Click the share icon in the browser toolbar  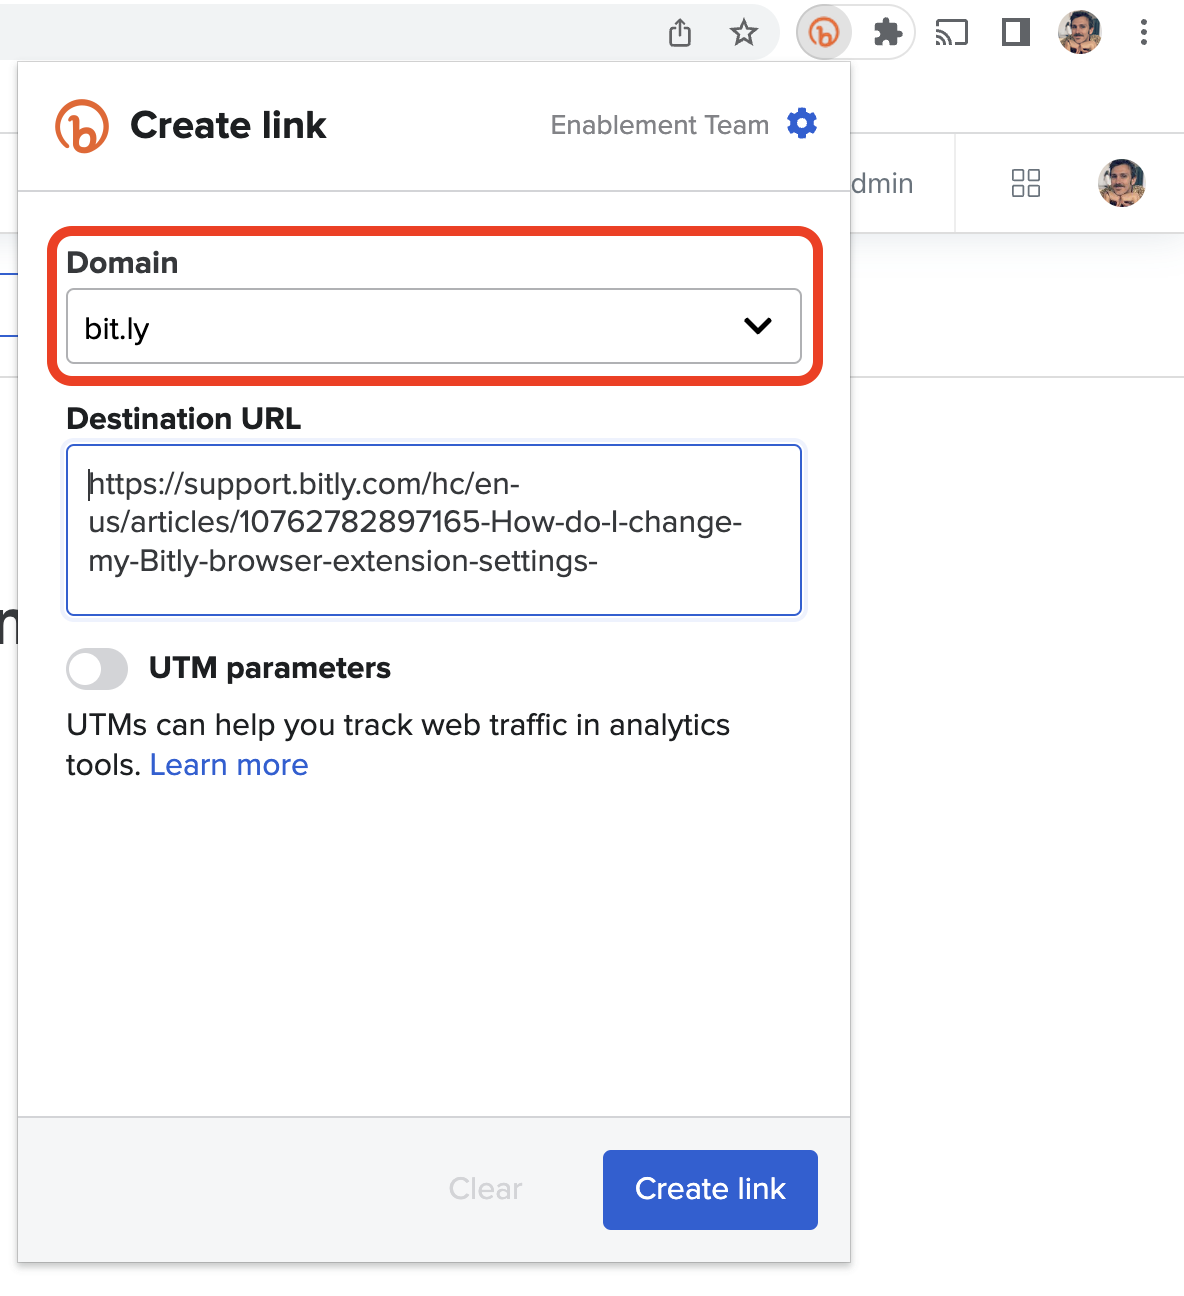coord(679,32)
